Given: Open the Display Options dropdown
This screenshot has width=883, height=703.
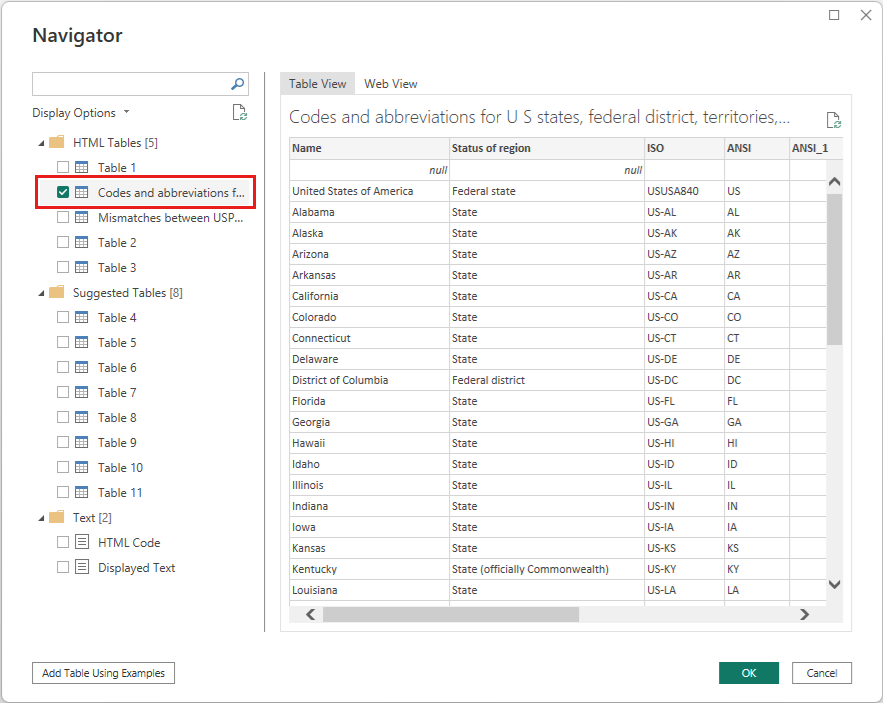Looking at the screenshot, I should [x=81, y=113].
